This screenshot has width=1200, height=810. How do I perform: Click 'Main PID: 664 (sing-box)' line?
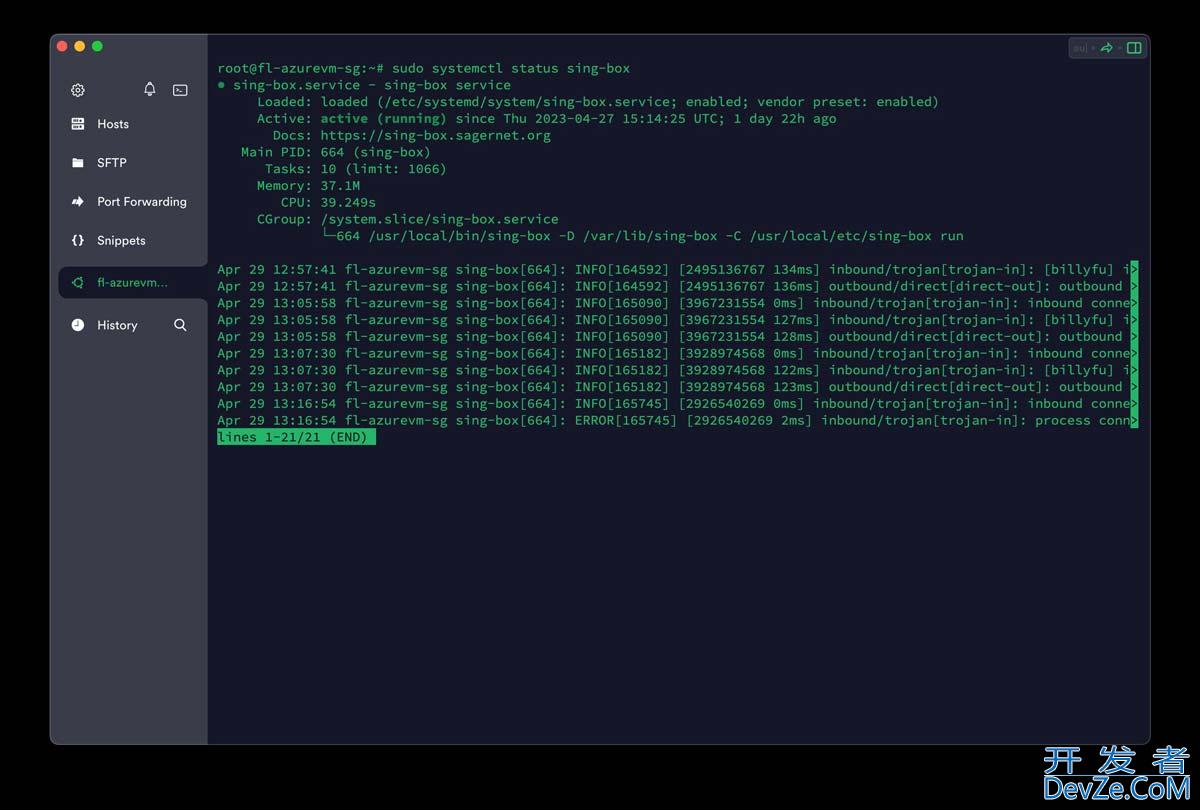(x=336, y=152)
